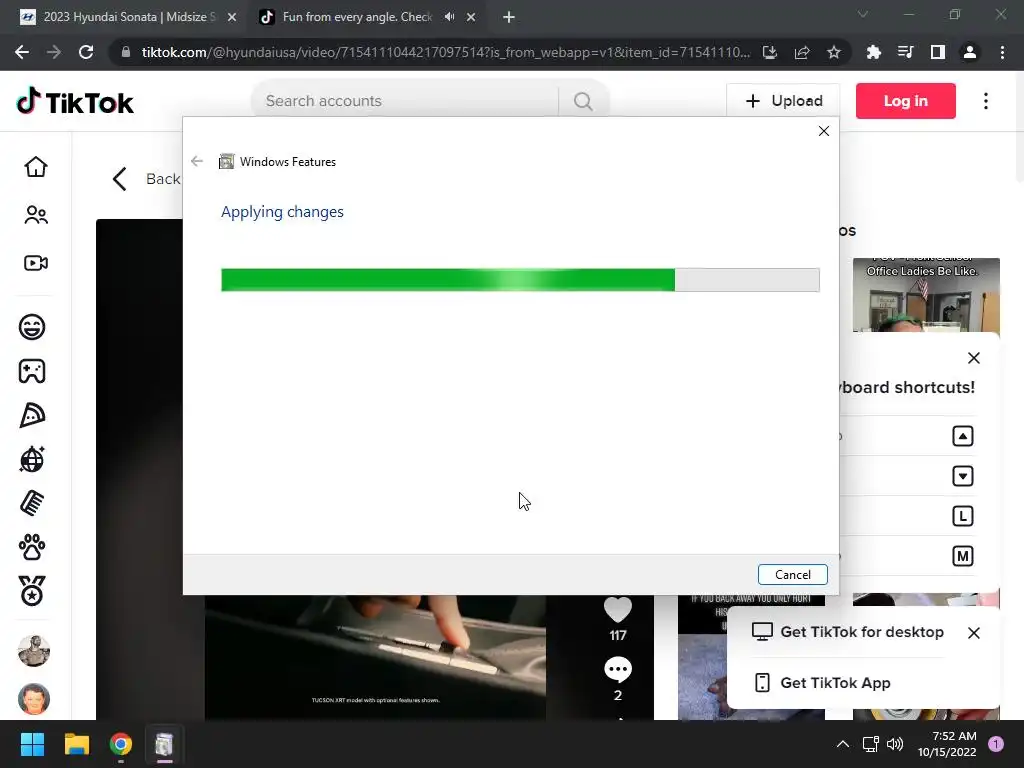Click the tiktok.com address bar

(444, 52)
